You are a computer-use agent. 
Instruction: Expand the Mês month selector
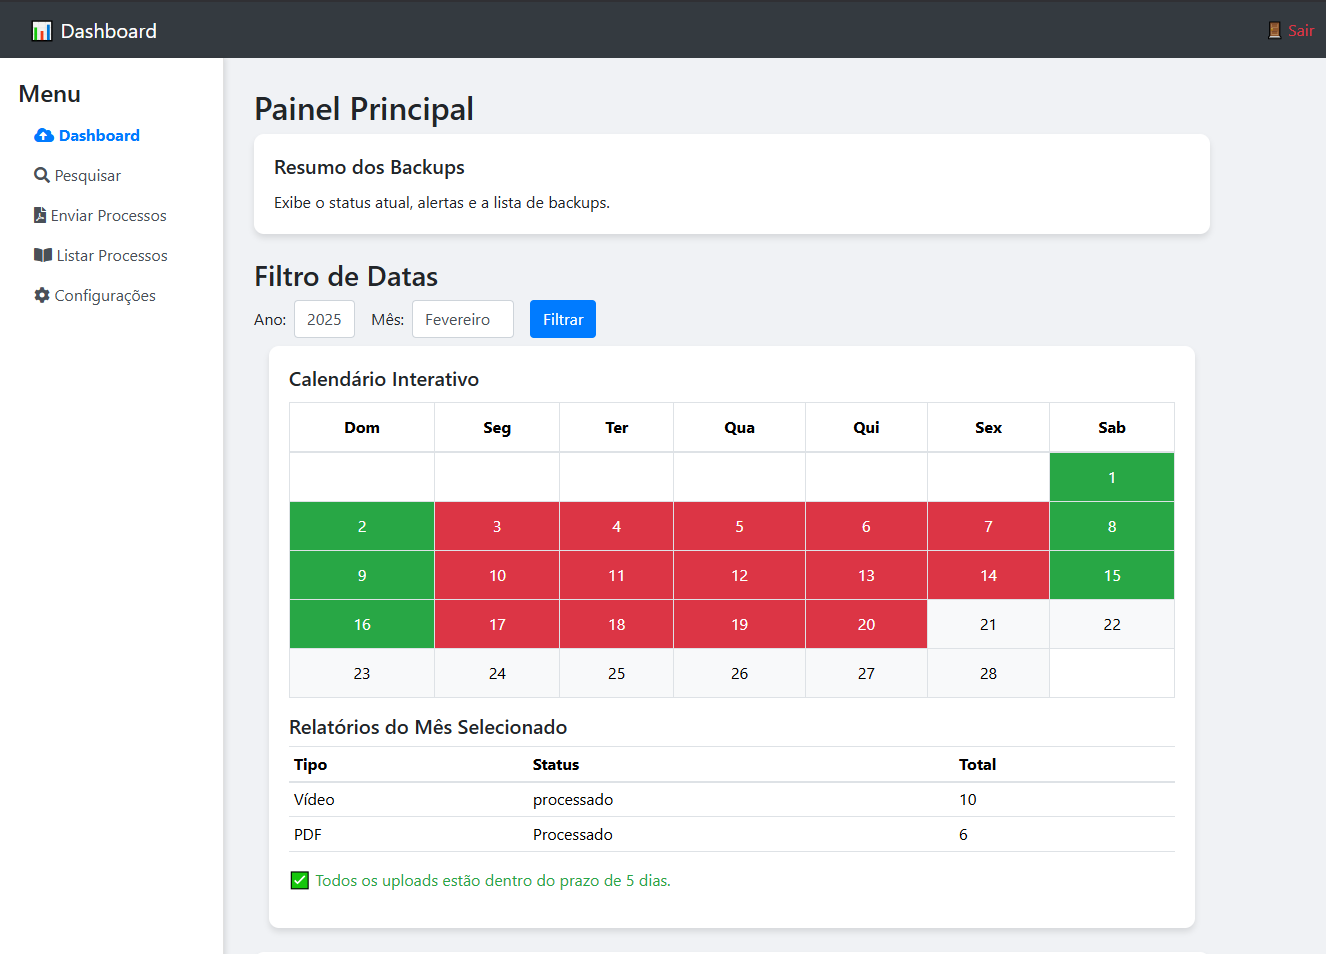click(462, 319)
